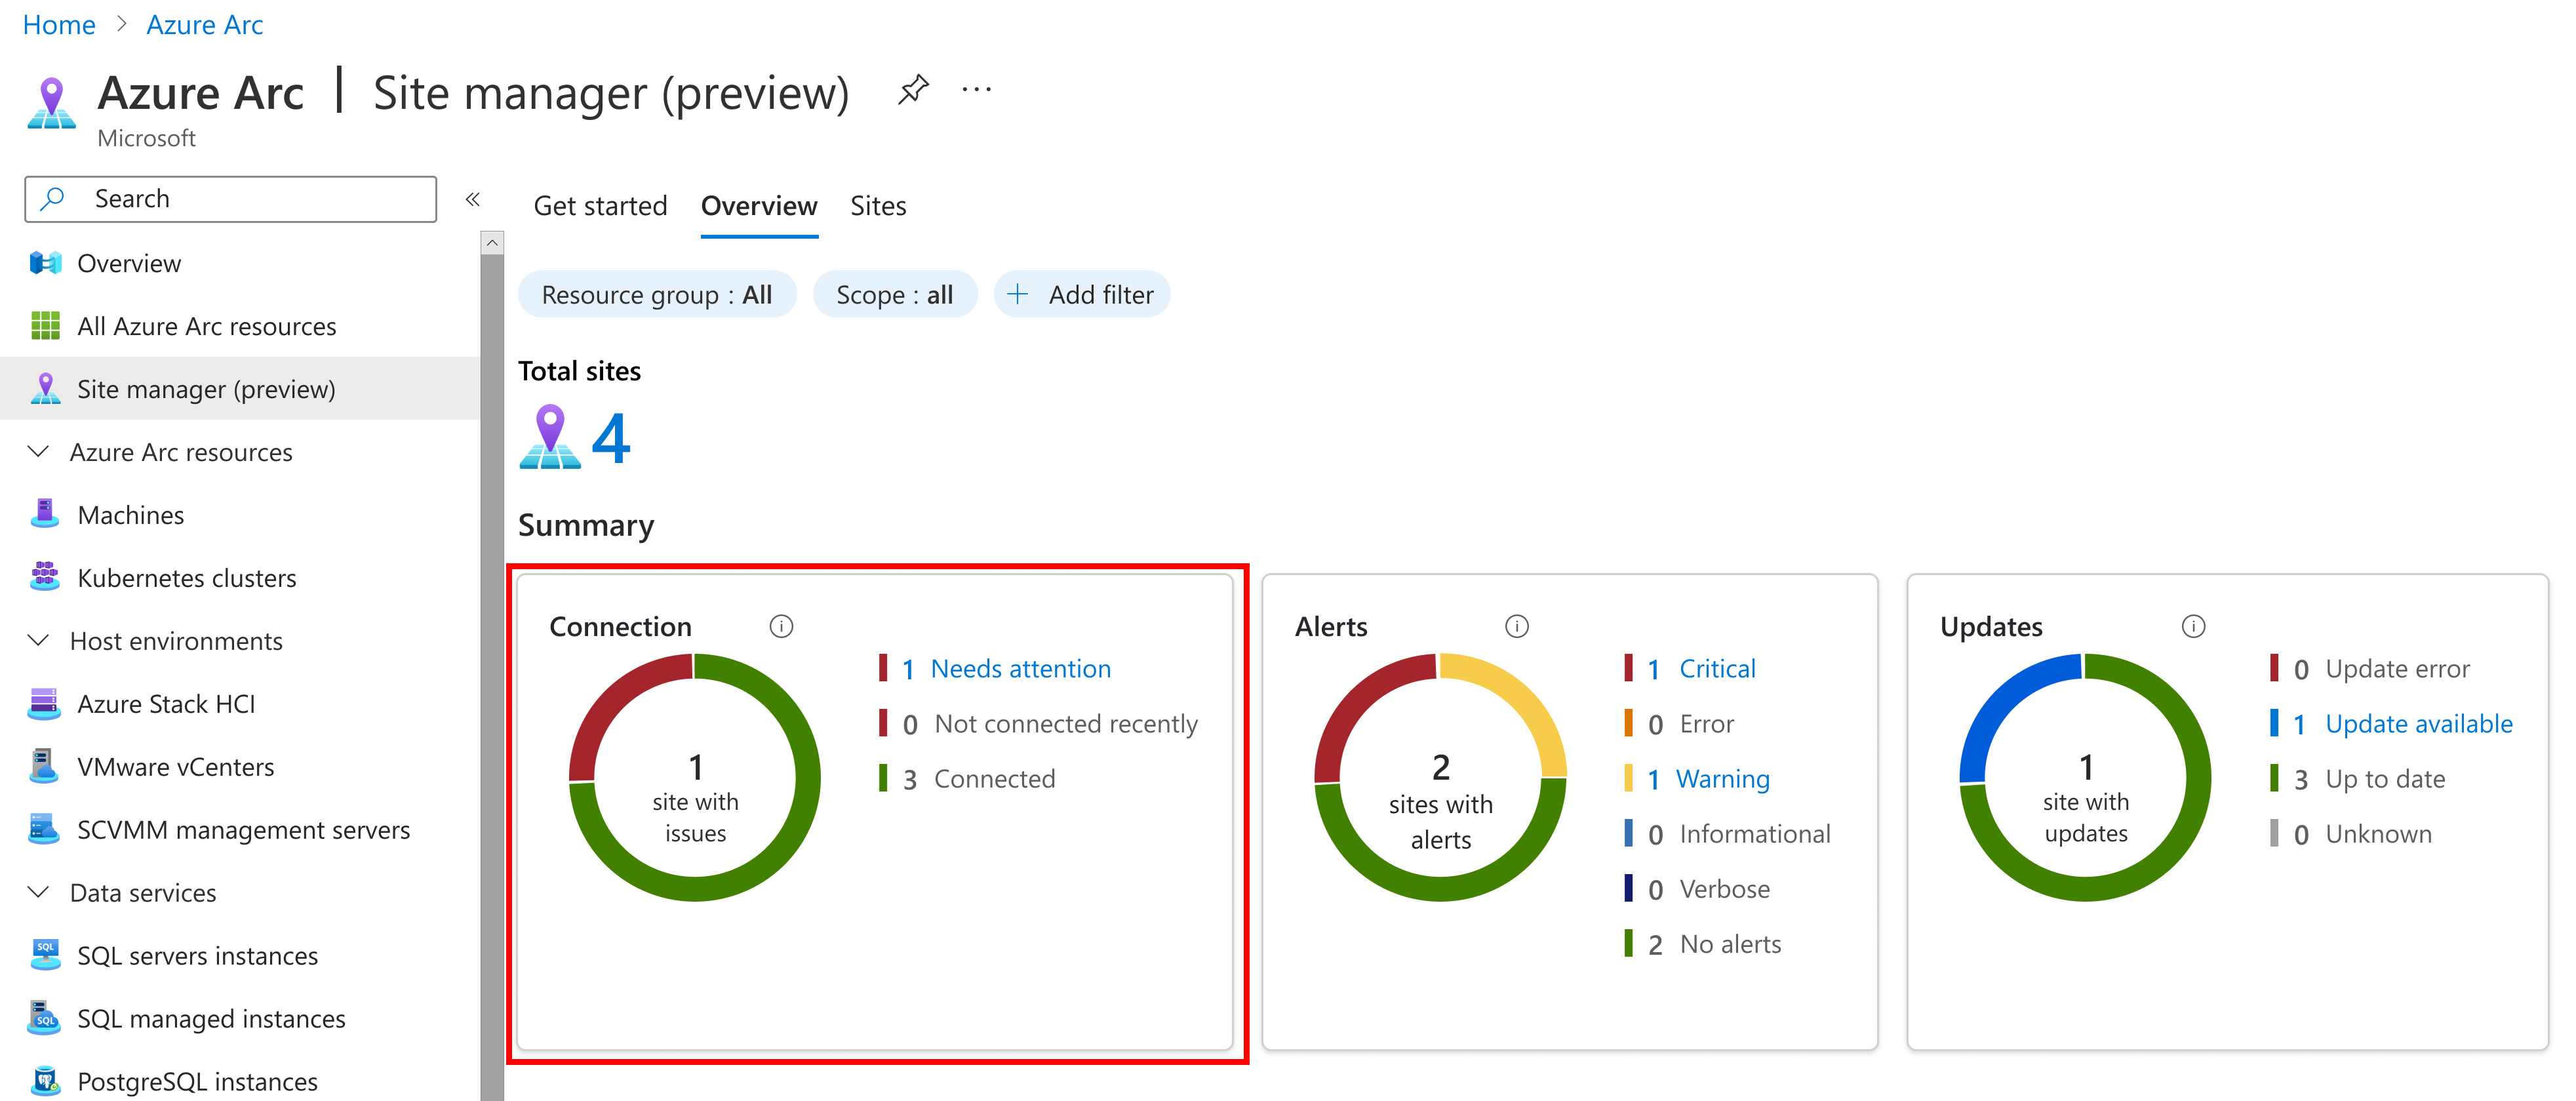Image resolution: width=2576 pixels, height=1101 pixels.
Task: Open Kubernetes clusters from sidebar
Action: pyautogui.click(x=186, y=578)
